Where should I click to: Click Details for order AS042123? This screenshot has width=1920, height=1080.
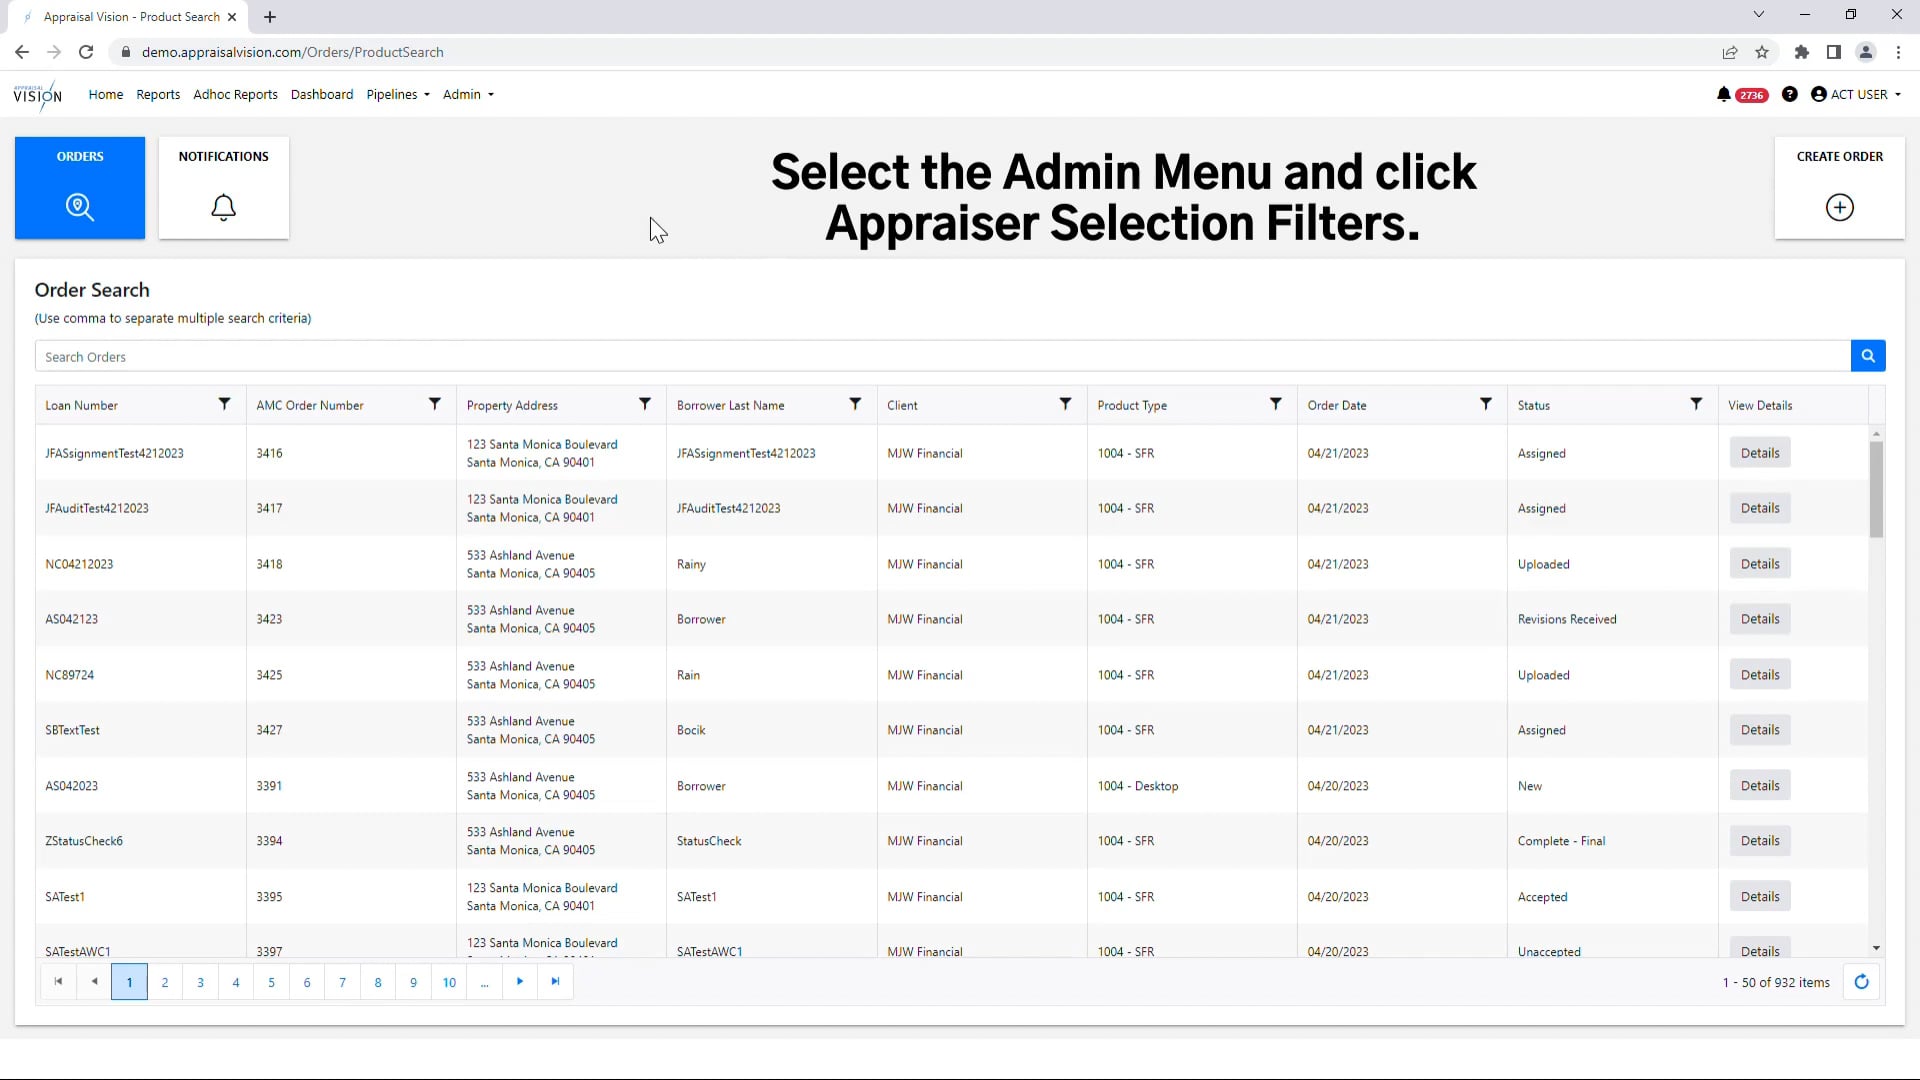[x=1760, y=618]
